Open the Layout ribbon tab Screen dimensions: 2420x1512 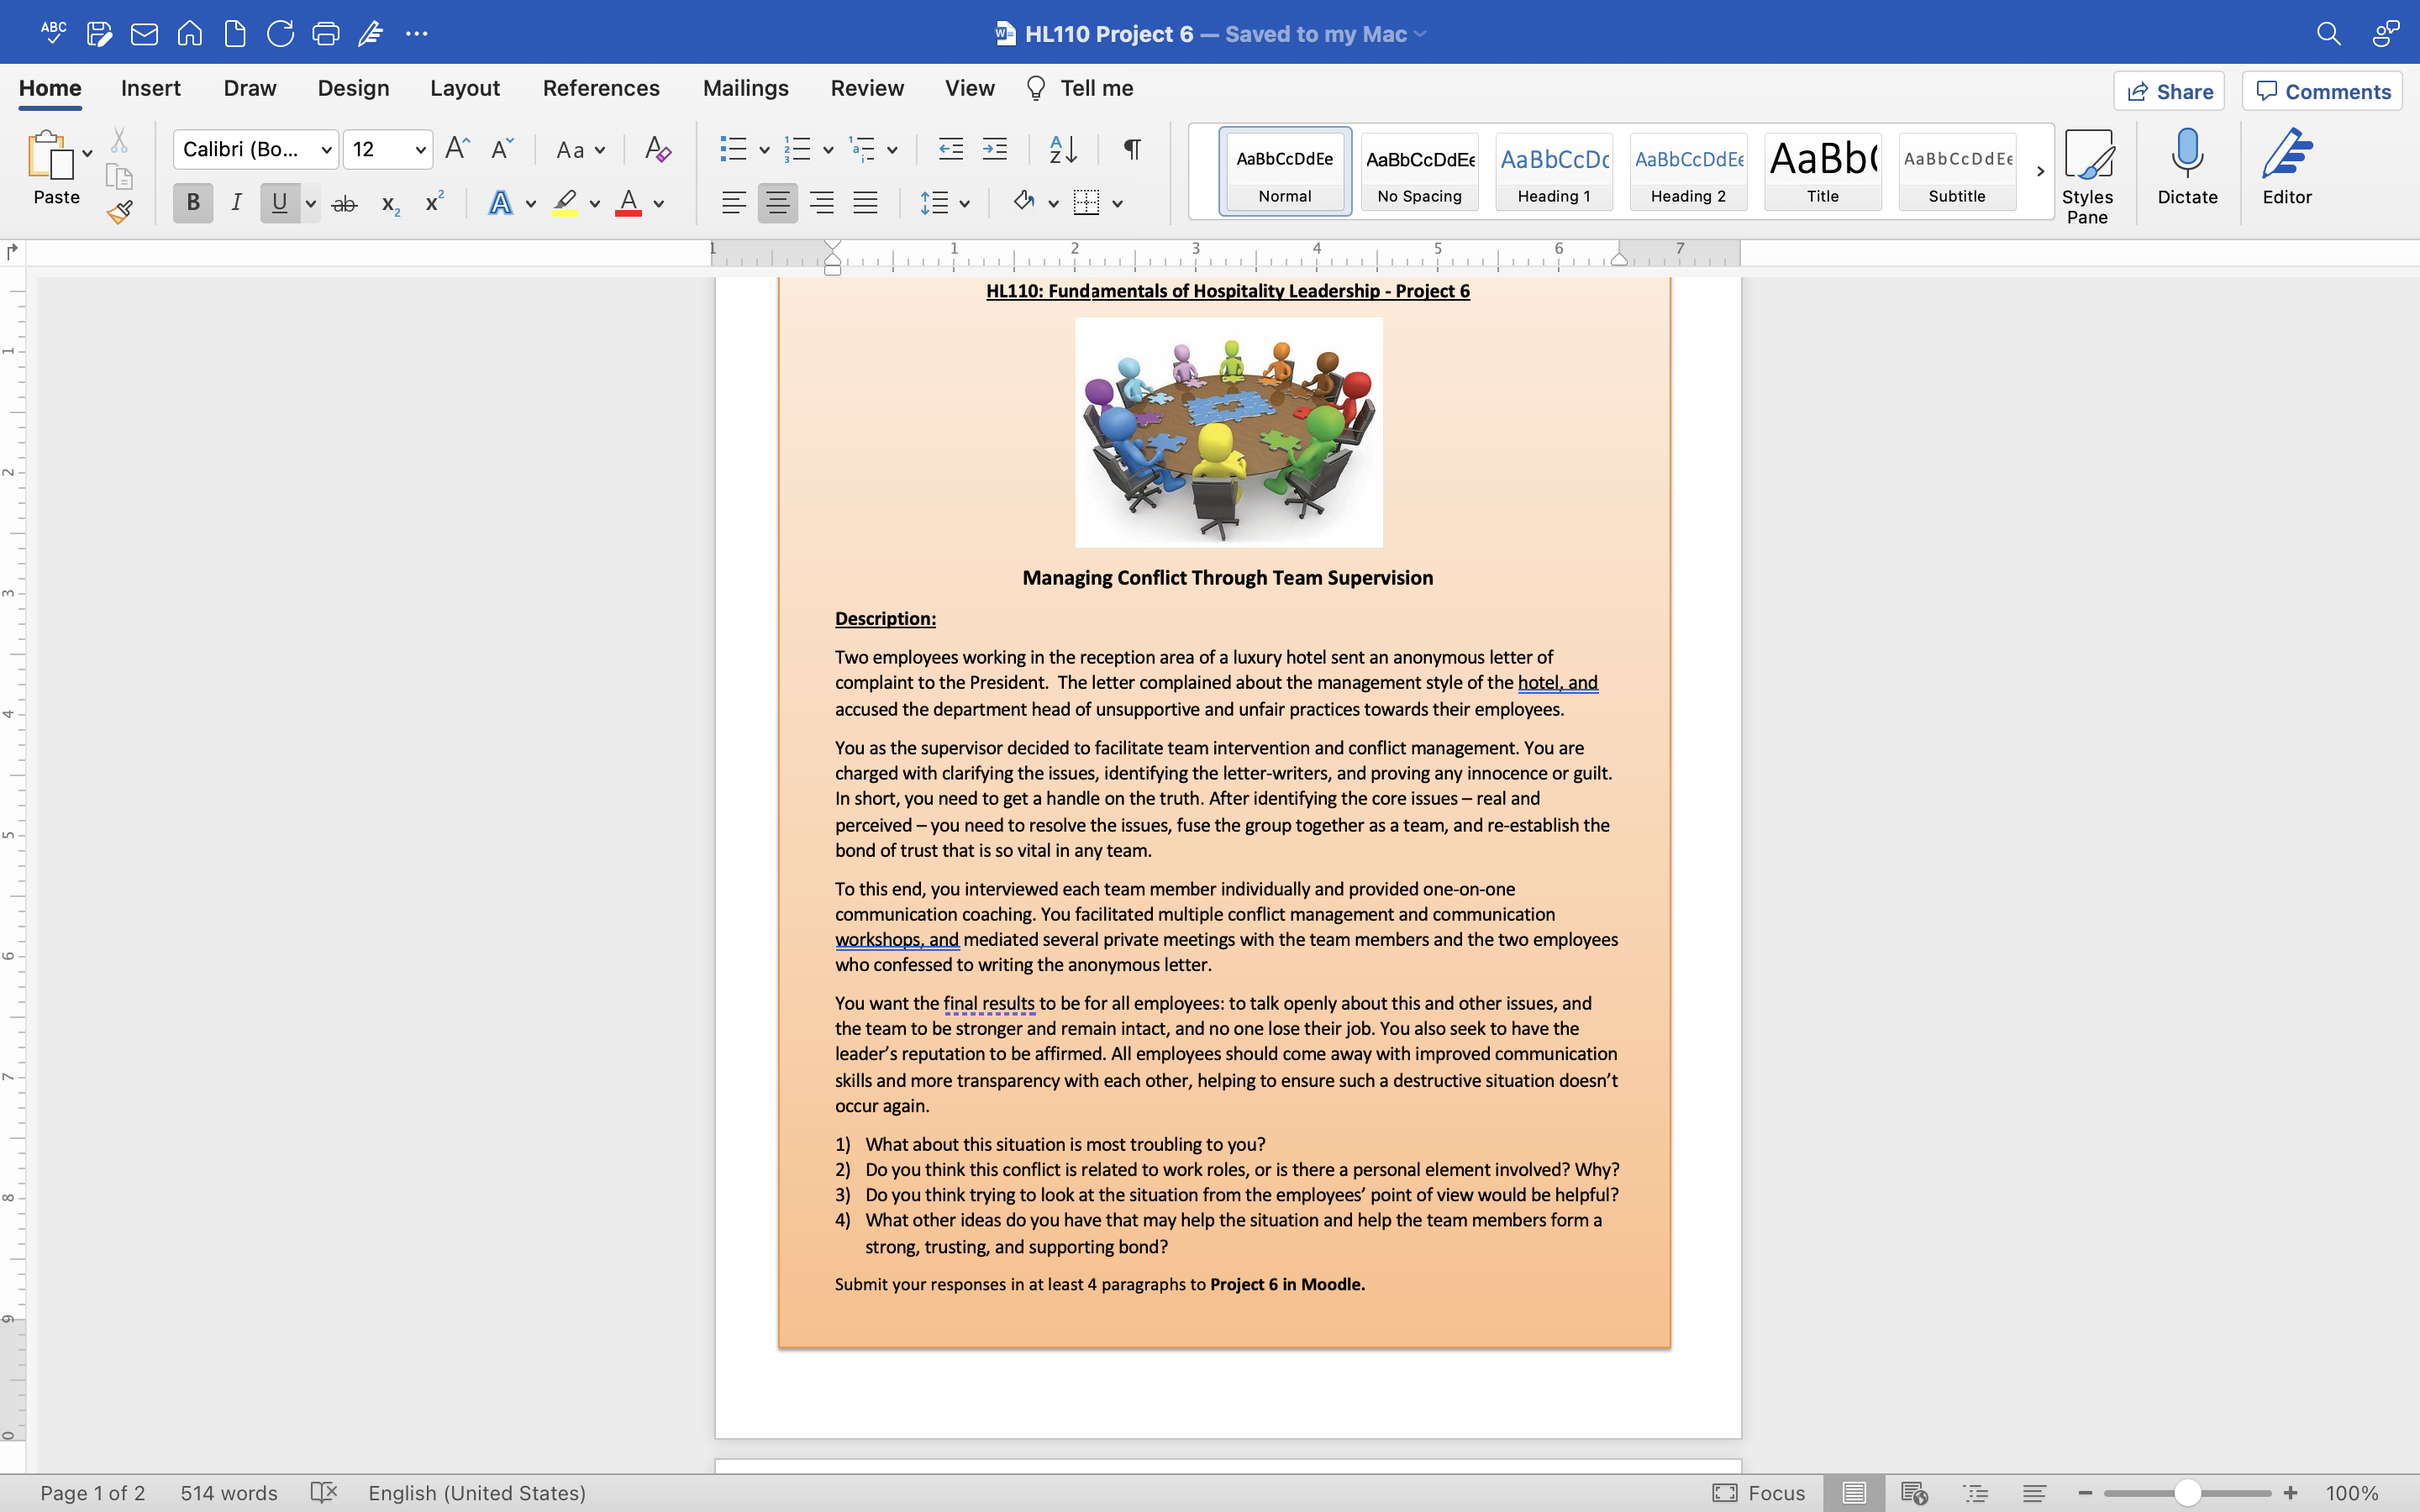pos(464,88)
